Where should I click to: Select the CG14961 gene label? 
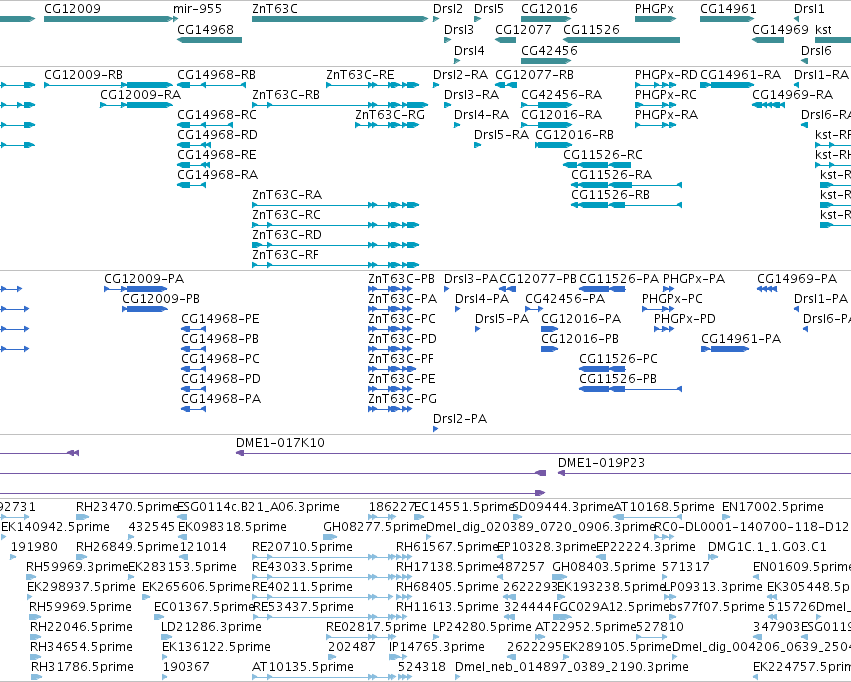728,9
